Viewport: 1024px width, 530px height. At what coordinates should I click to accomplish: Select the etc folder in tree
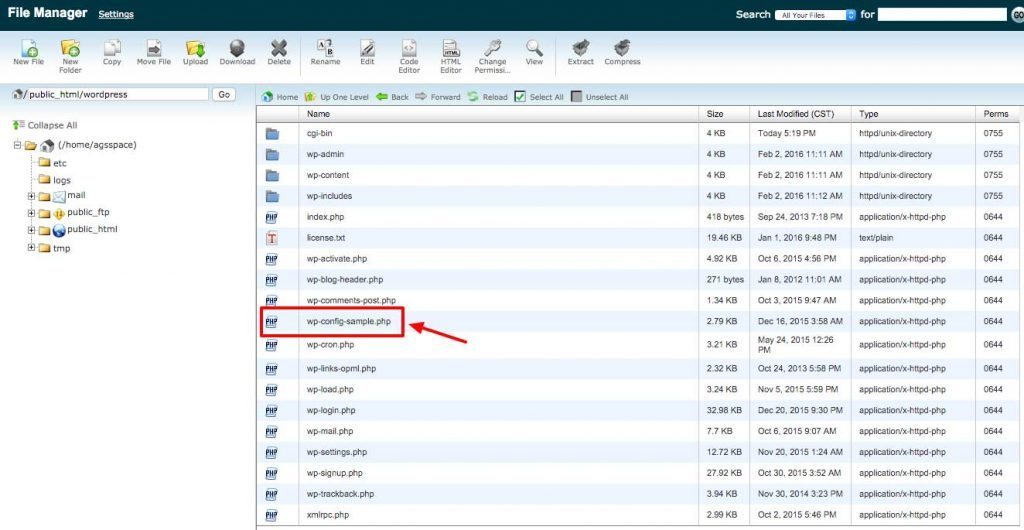tap(52, 163)
